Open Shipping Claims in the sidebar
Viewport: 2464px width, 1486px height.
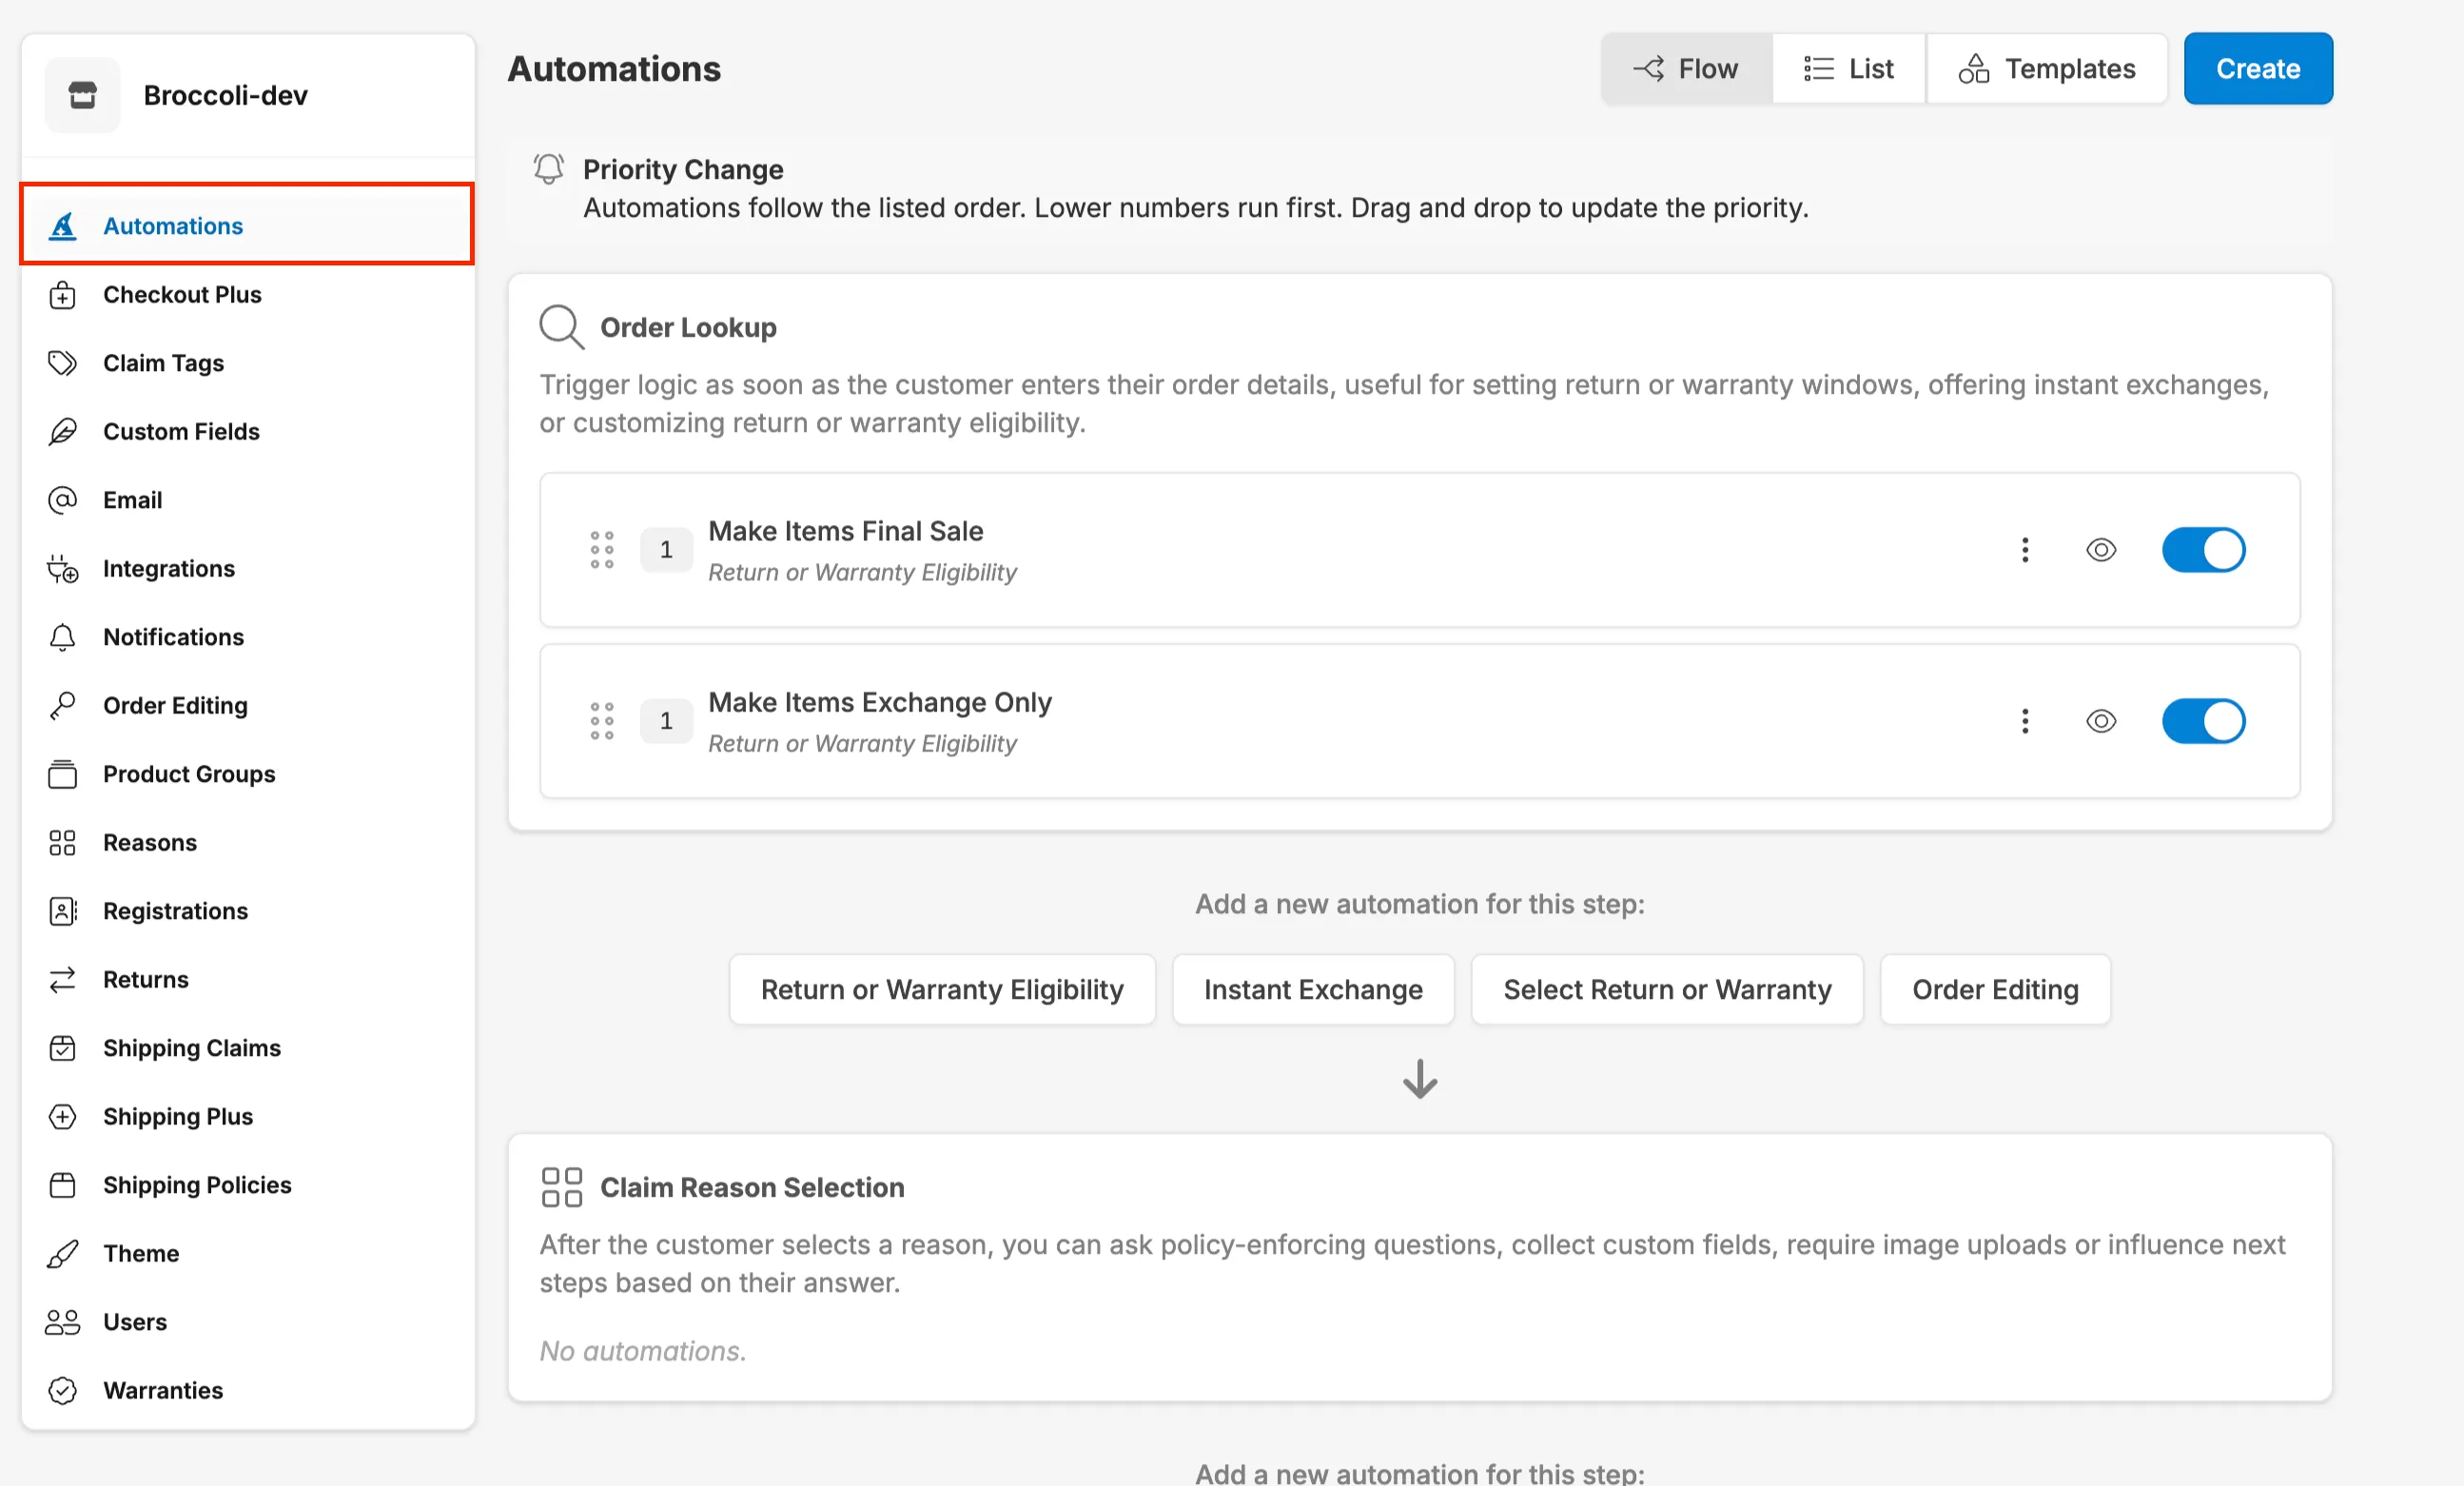coord(191,1048)
